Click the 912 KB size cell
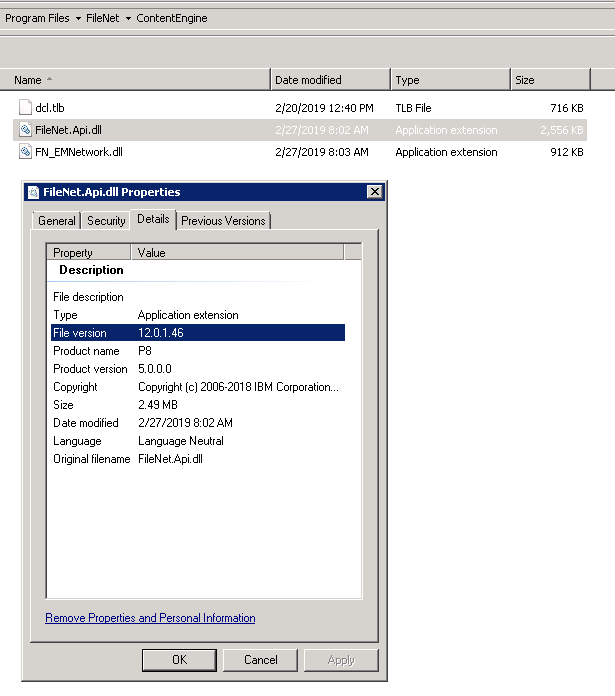615x696 pixels. [567, 152]
